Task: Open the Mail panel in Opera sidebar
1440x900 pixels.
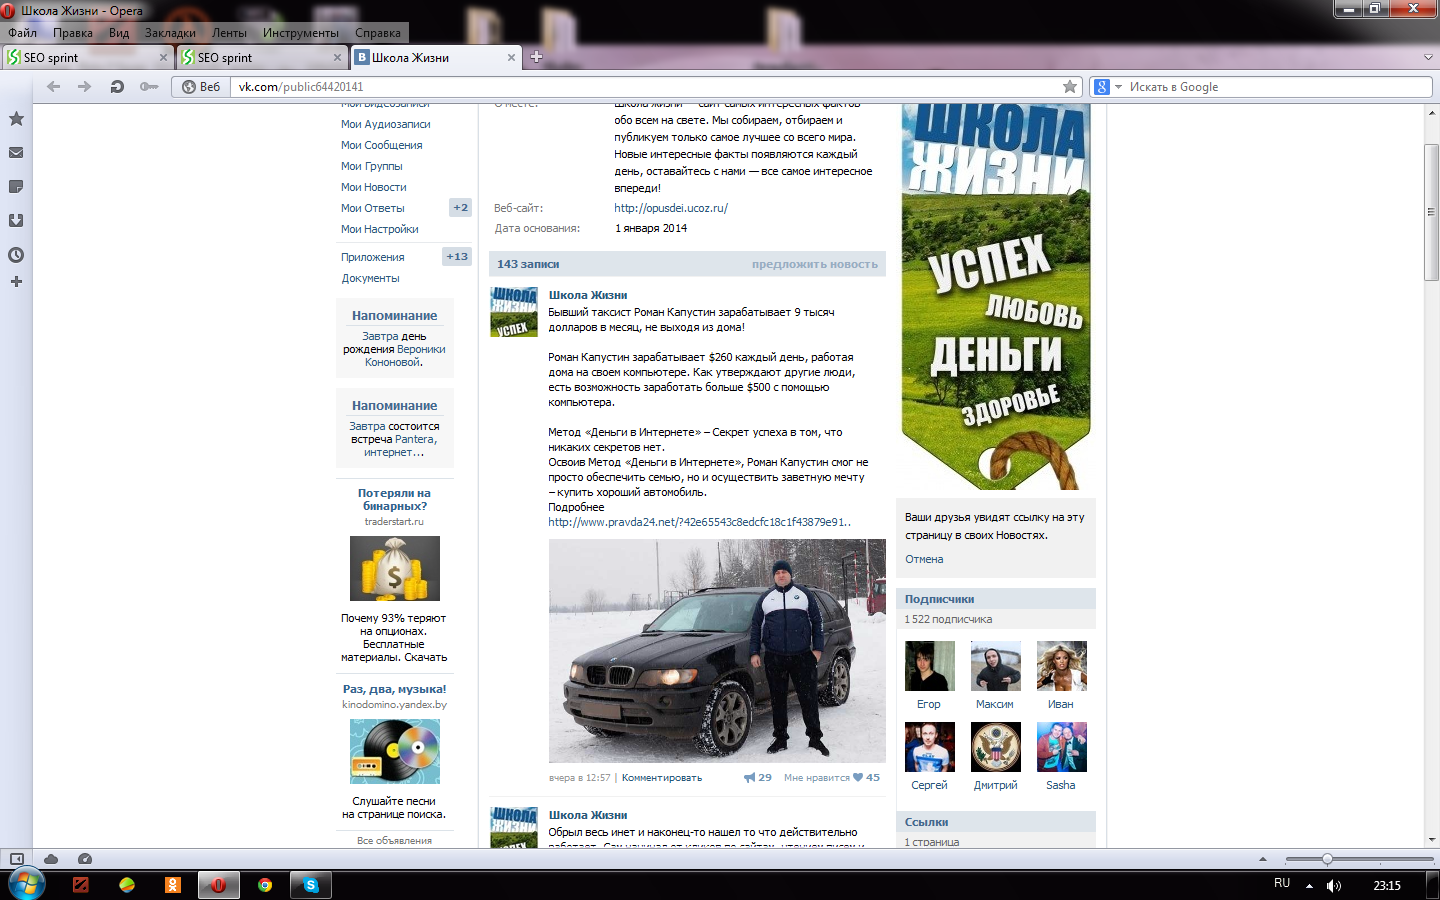Action: (x=16, y=153)
